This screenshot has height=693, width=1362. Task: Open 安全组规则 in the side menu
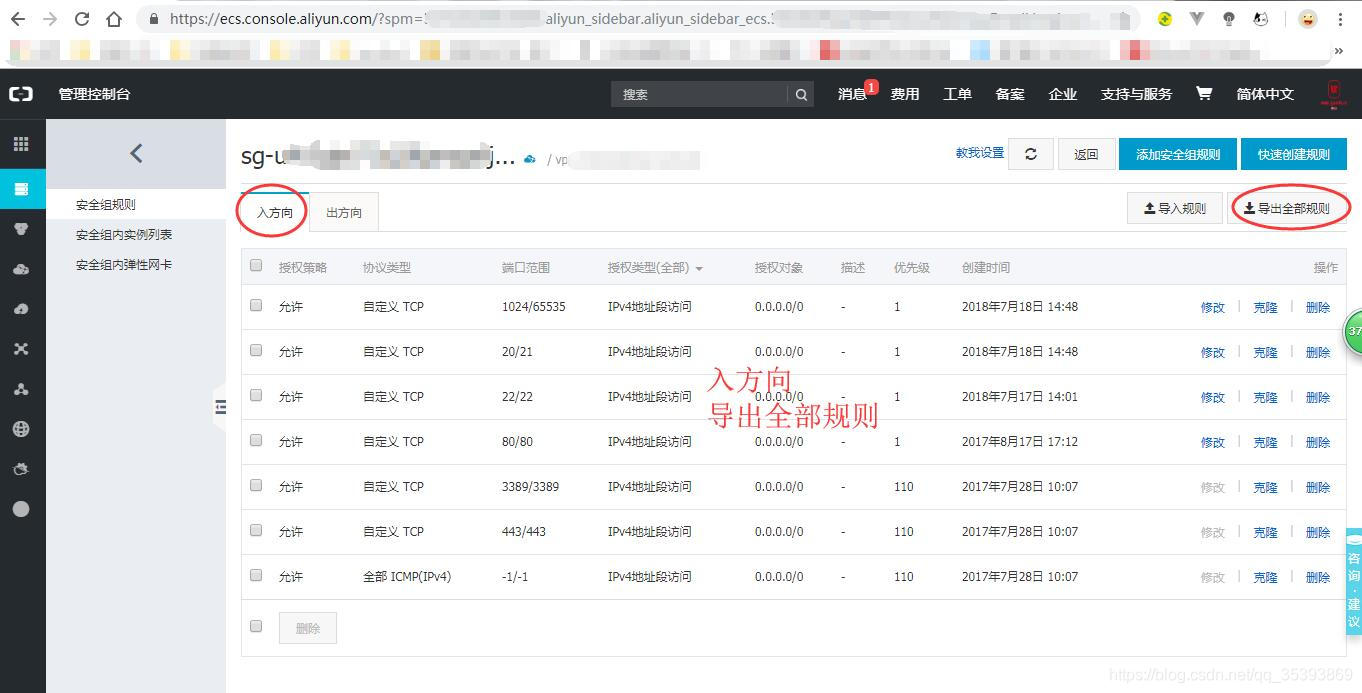(106, 205)
